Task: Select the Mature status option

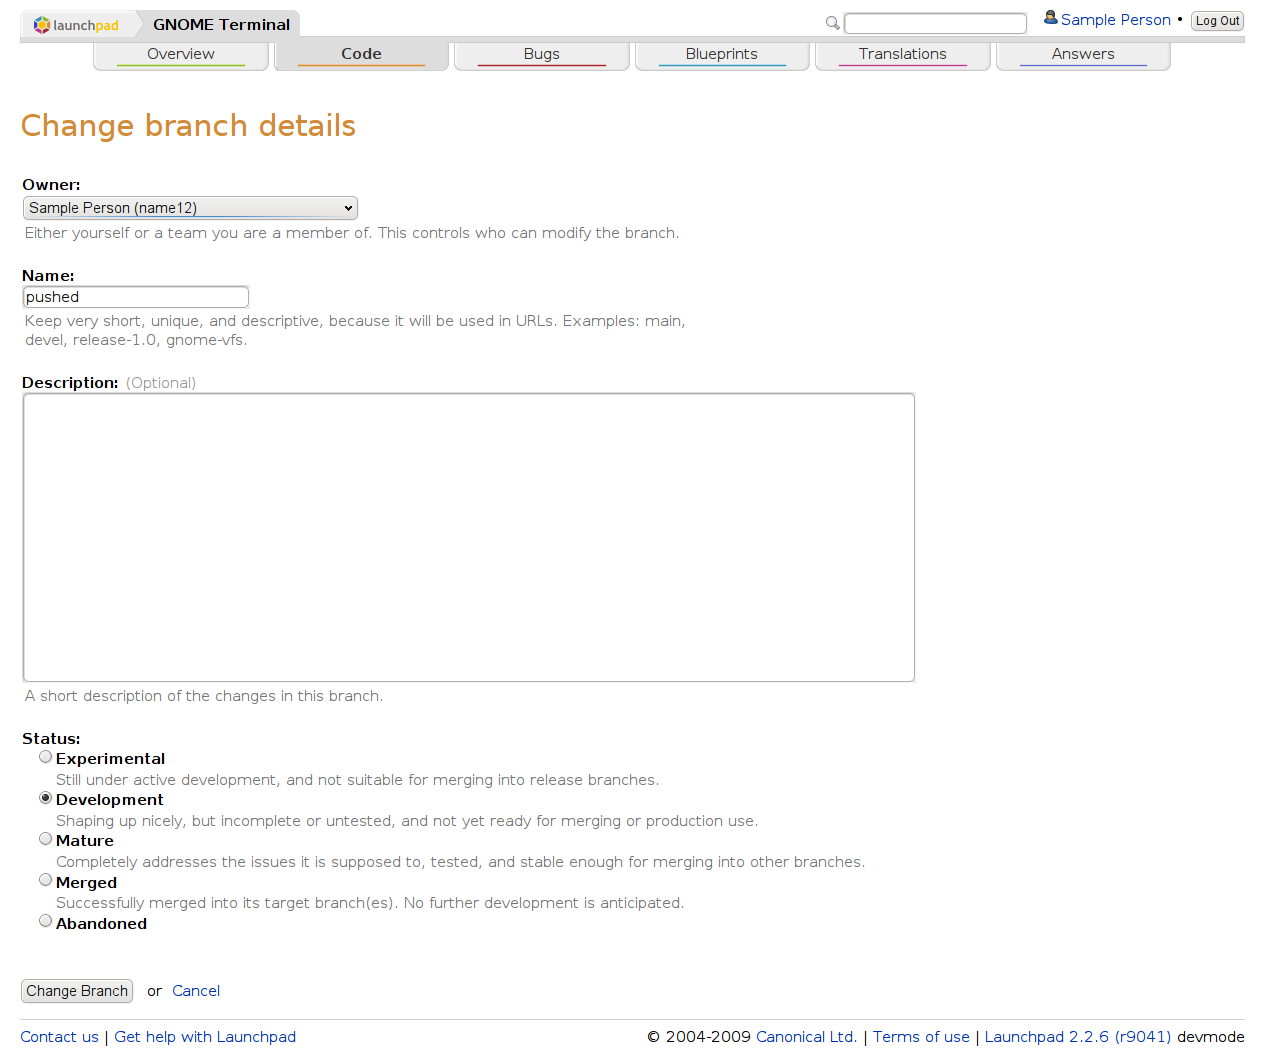Action: coord(46,839)
